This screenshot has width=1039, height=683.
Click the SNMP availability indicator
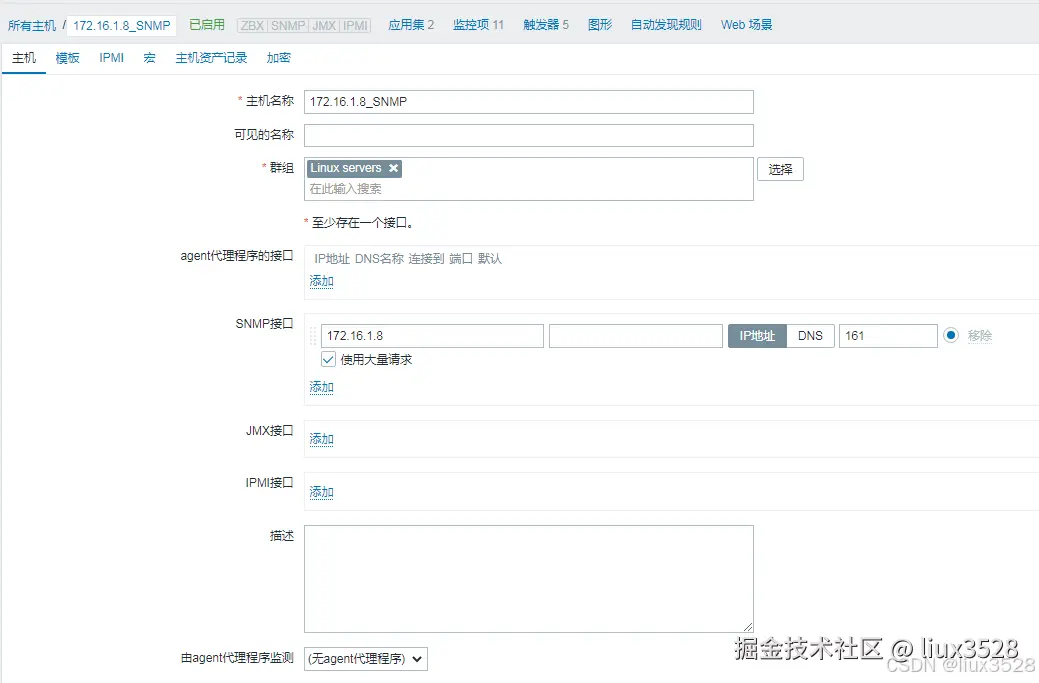pos(288,25)
